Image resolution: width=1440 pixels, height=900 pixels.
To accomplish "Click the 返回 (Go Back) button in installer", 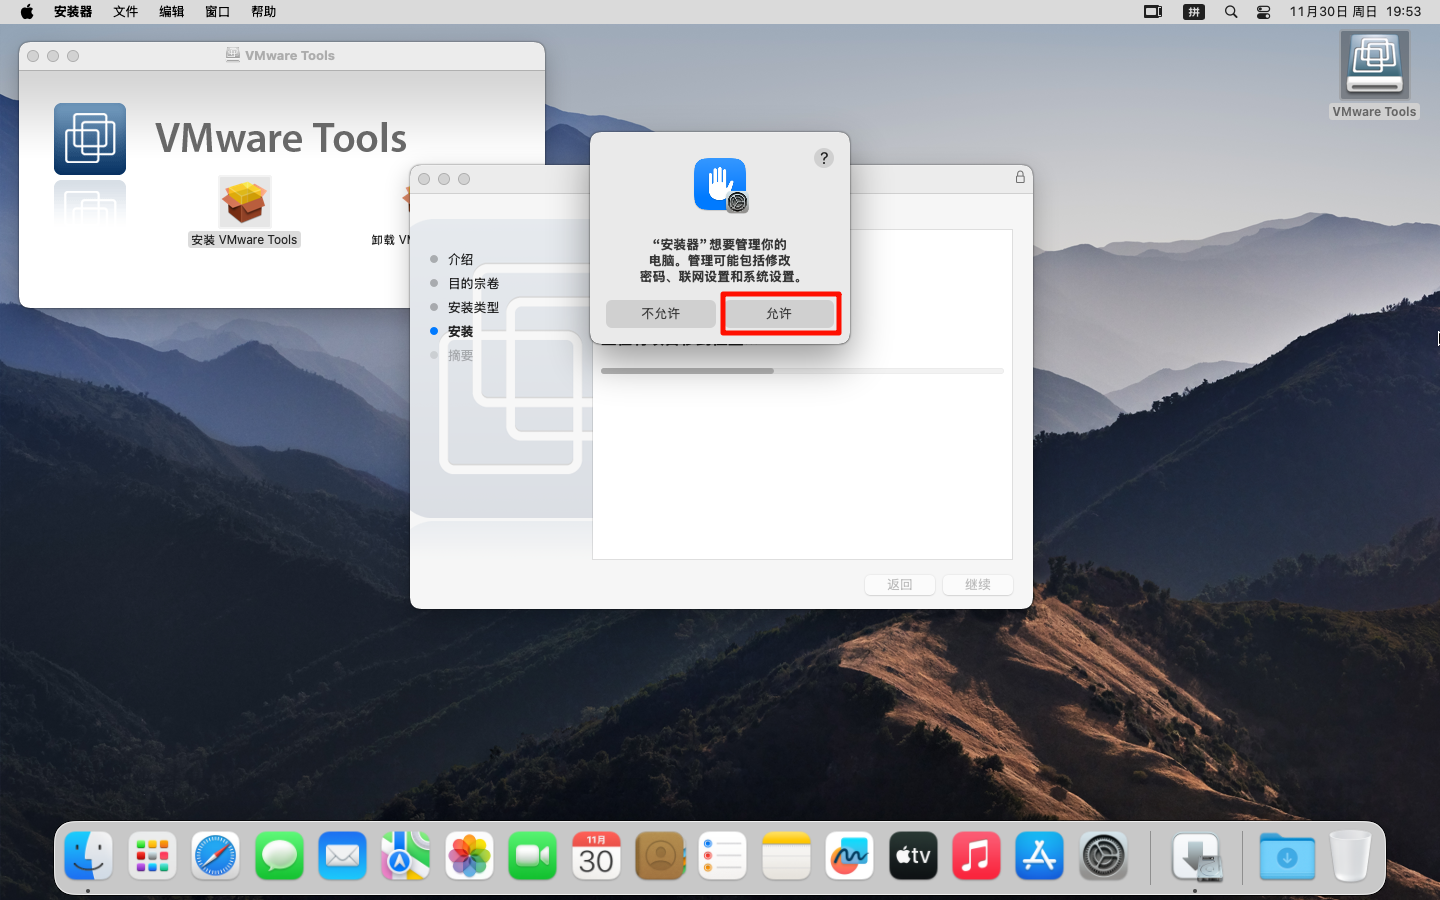I will click(x=900, y=585).
